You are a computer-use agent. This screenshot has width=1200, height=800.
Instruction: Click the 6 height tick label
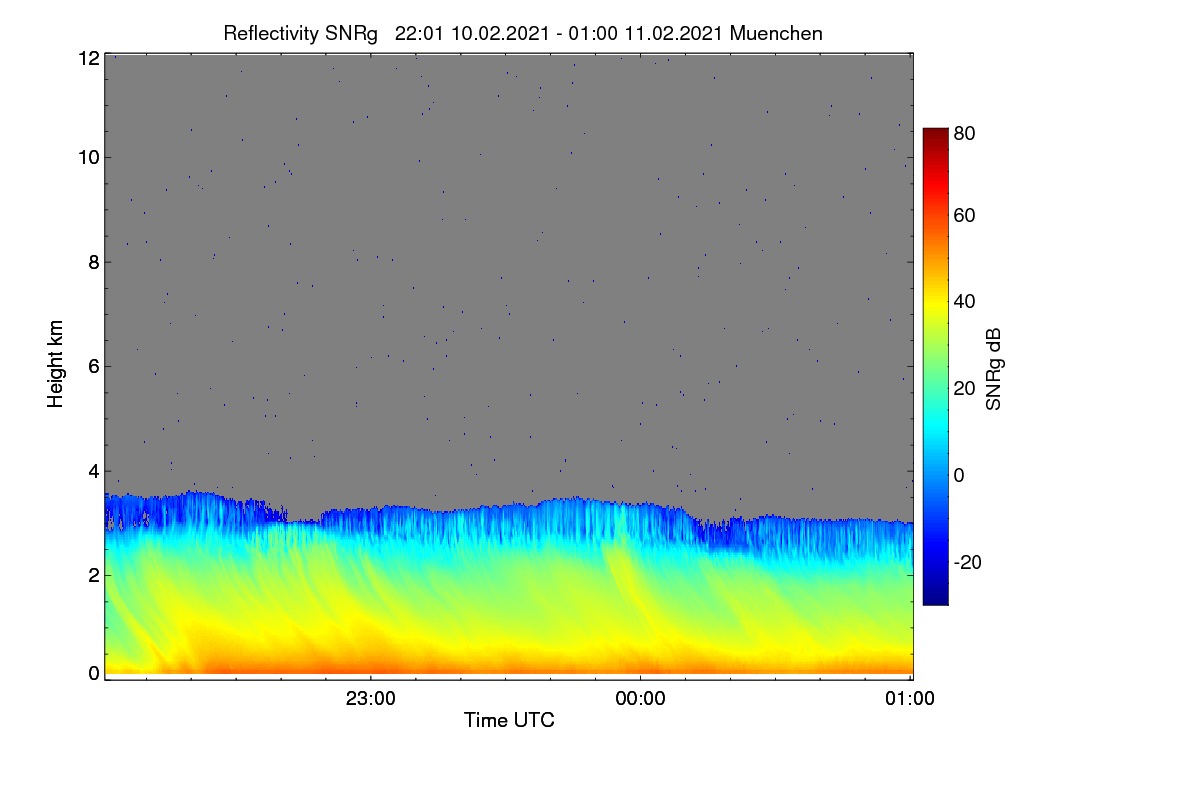click(x=93, y=366)
